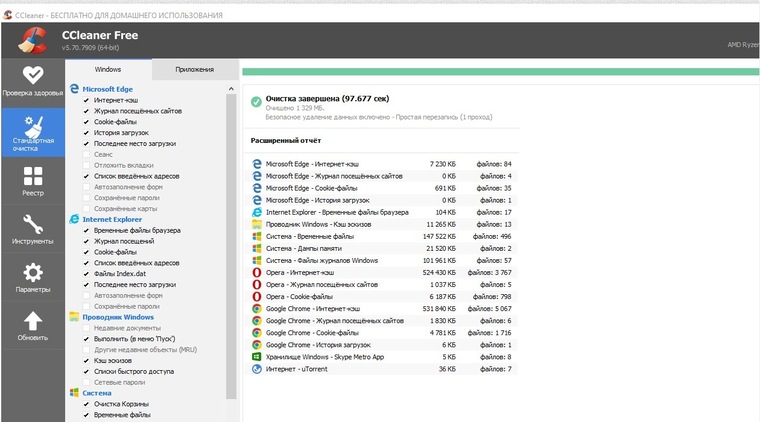Open the Система - Временные файлы report row
The image size is (760, 422).
[x=382, y=236]
